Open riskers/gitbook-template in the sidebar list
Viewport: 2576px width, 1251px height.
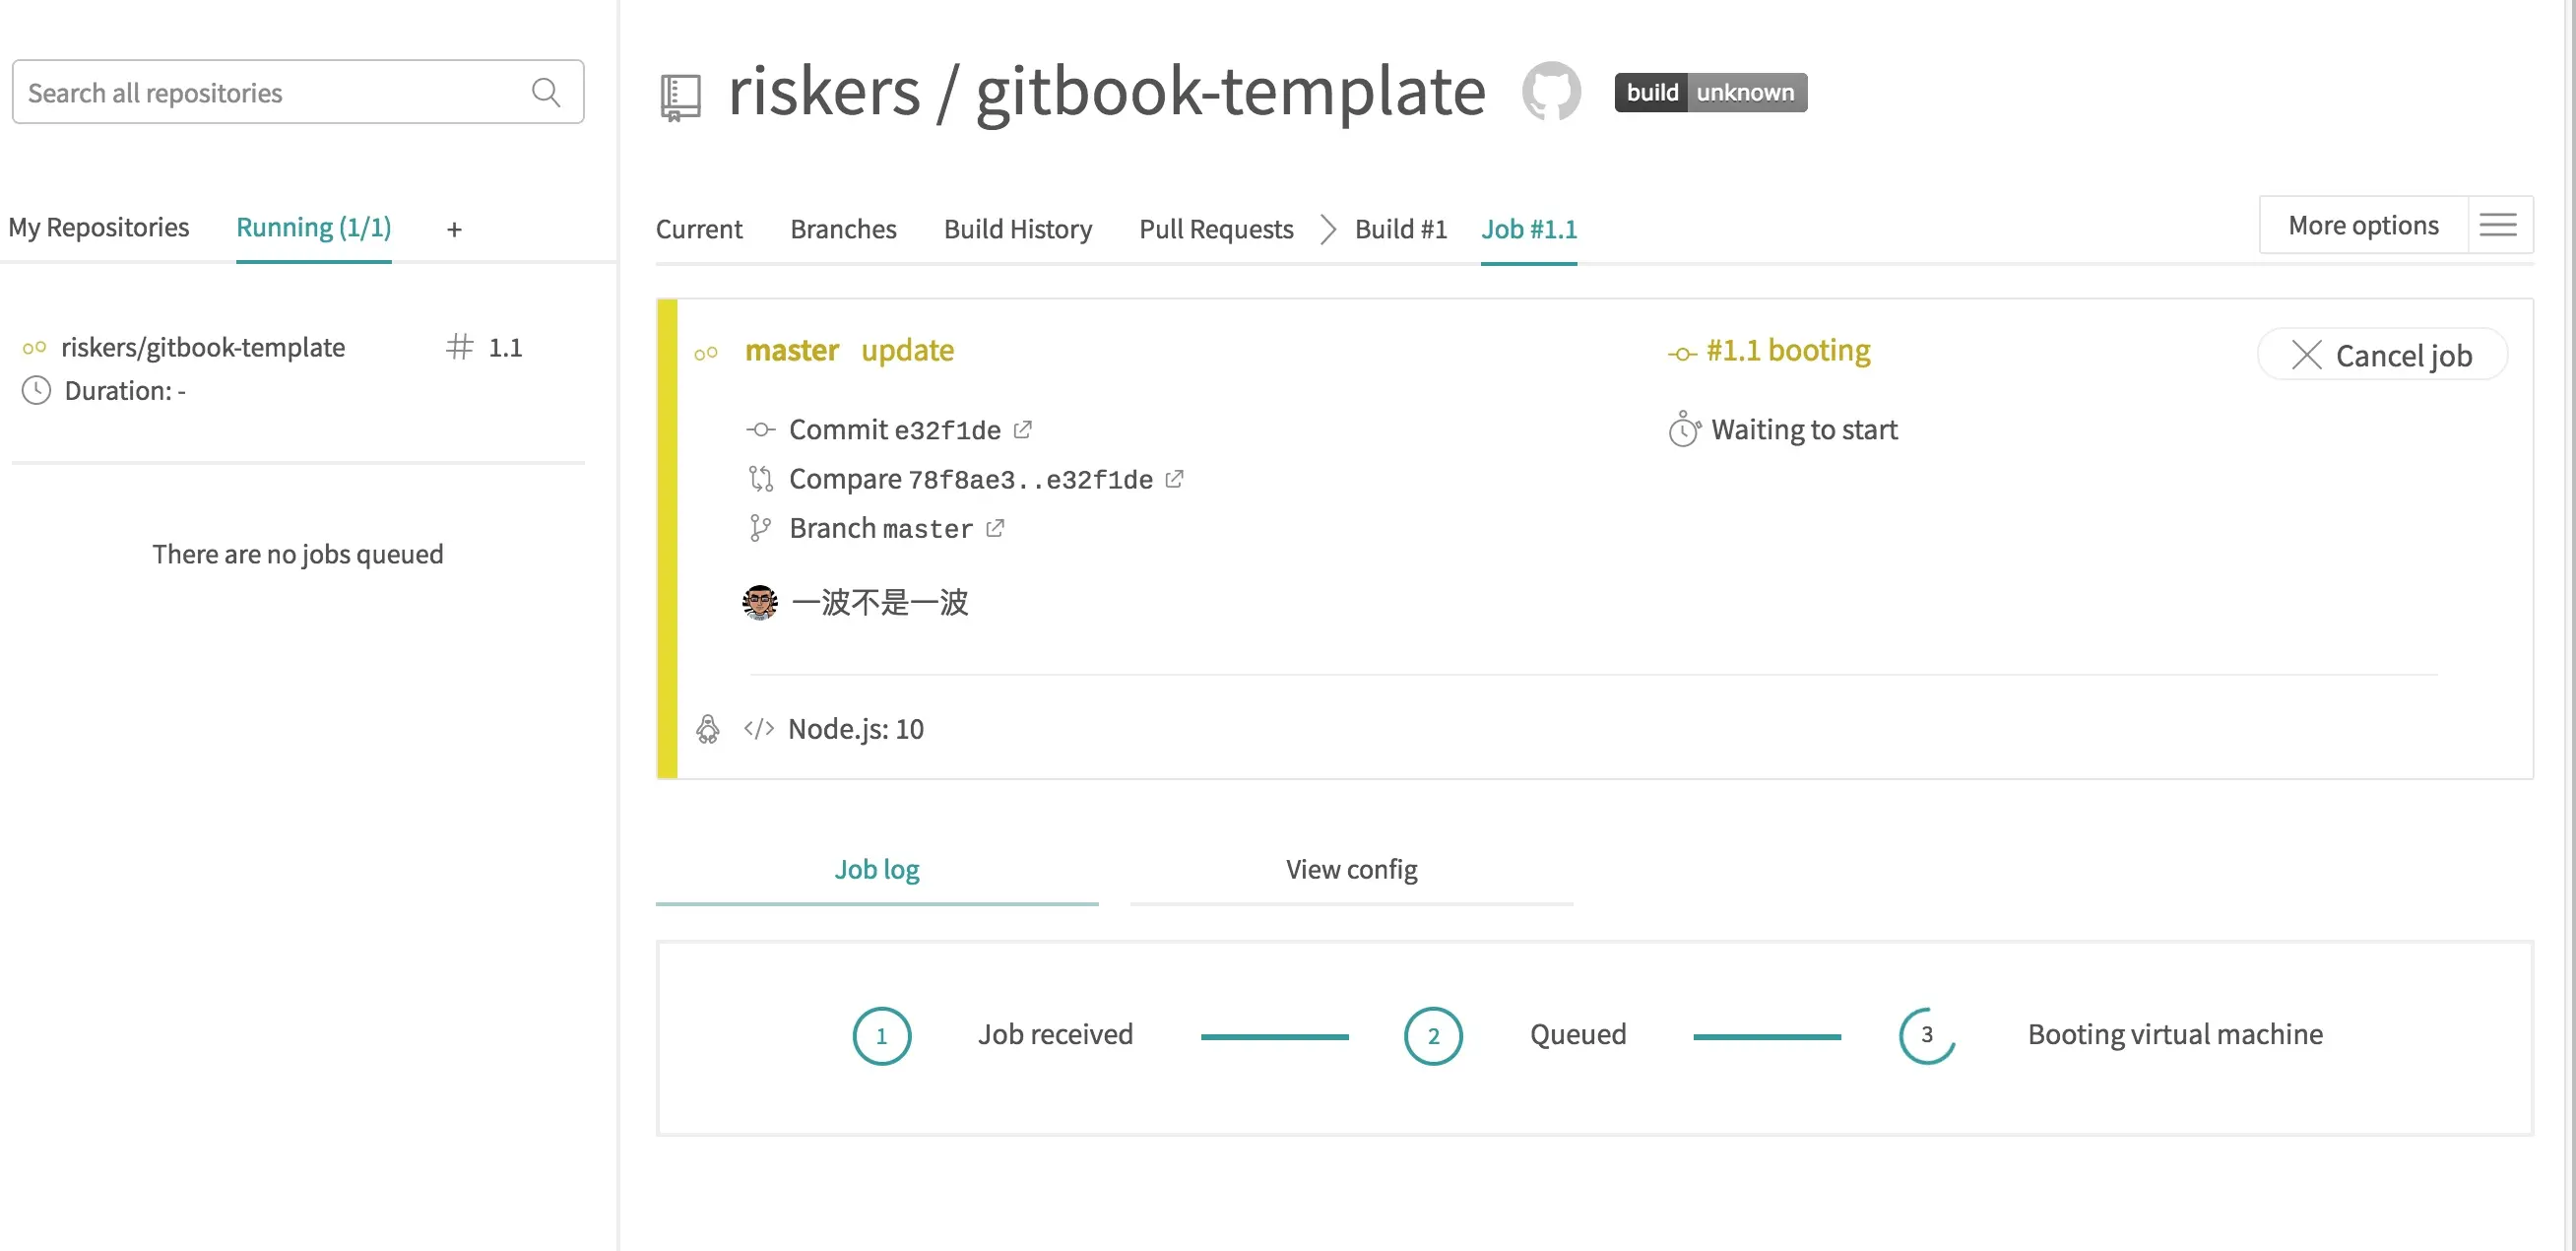203,347
